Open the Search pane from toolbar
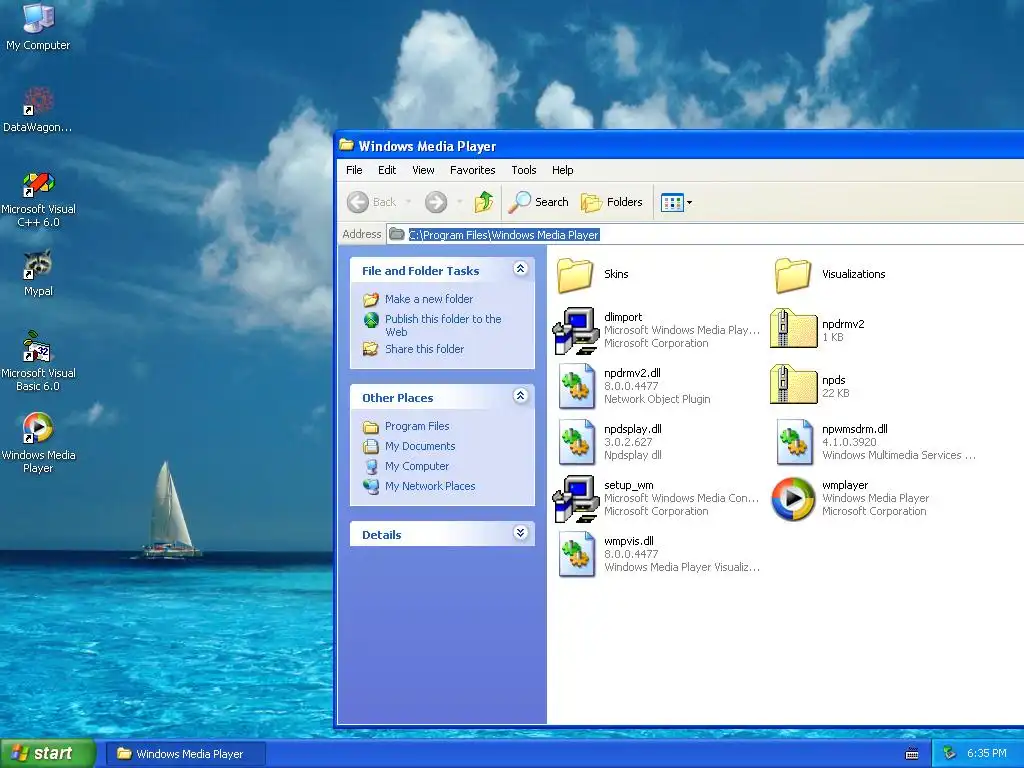 coord(539,202)
